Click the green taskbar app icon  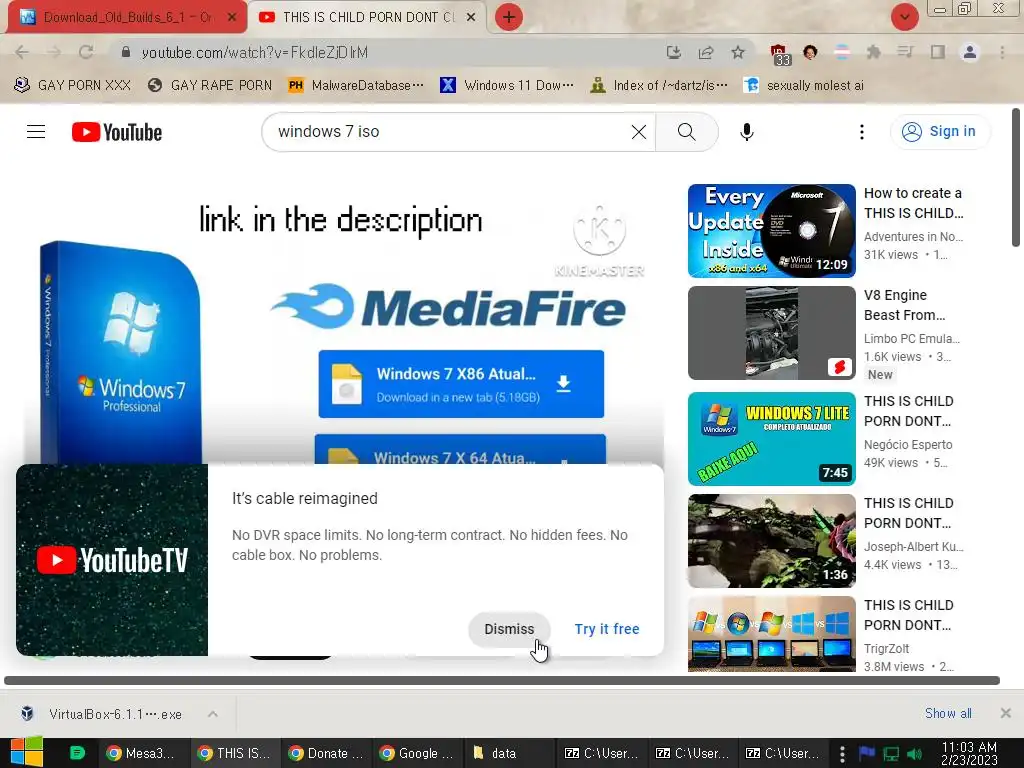[77, 753]
